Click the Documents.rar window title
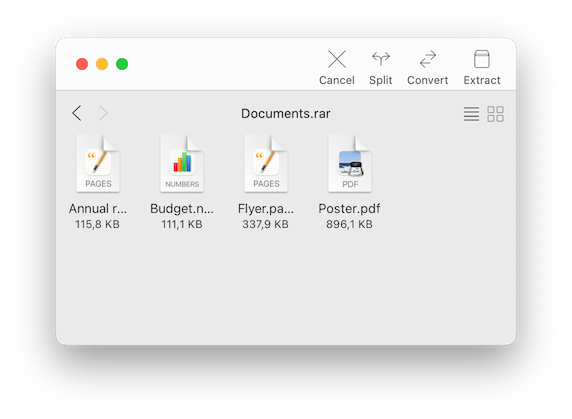The height and width of the screenshot is (419, 572). 286,113
